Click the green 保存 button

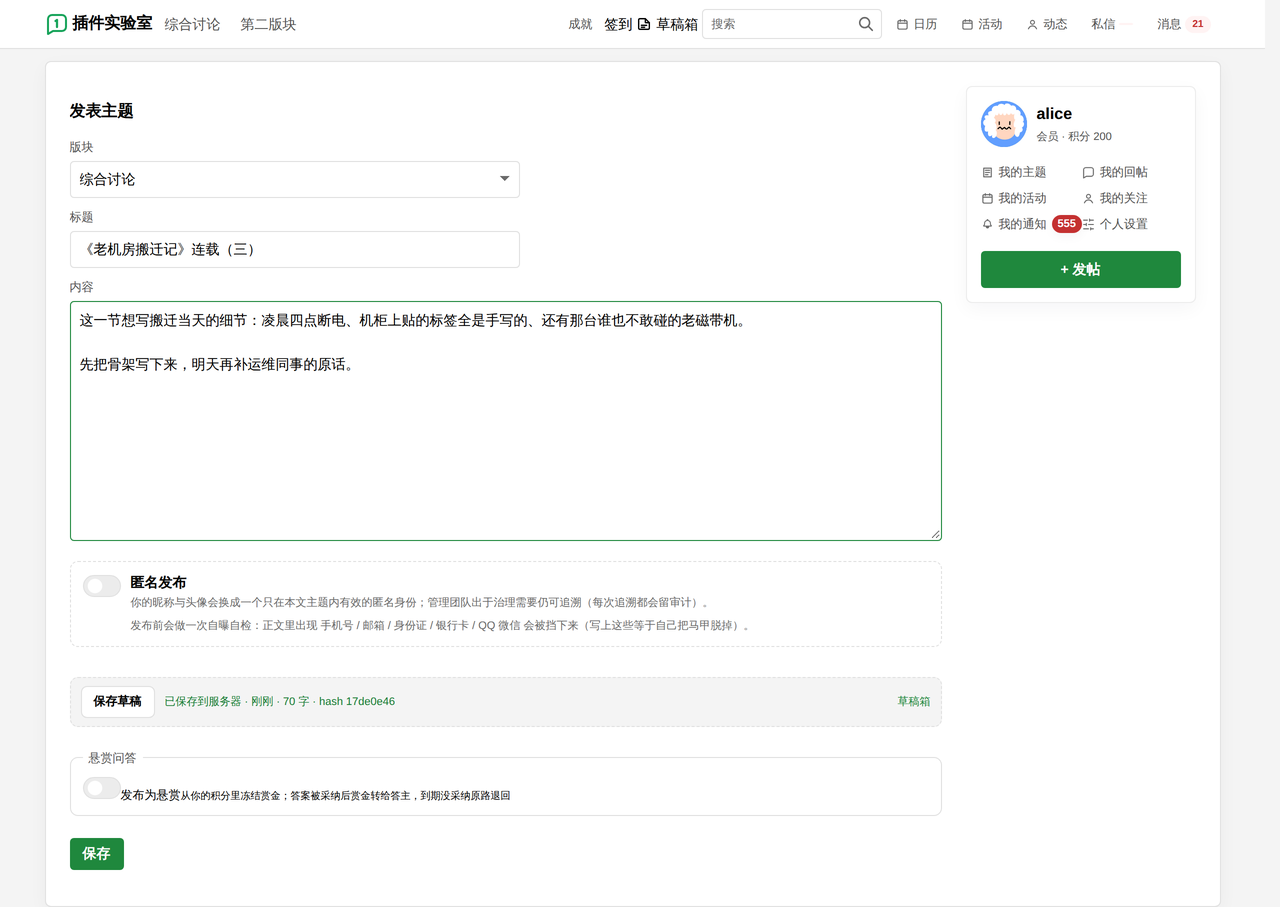[x=97, y=854]
